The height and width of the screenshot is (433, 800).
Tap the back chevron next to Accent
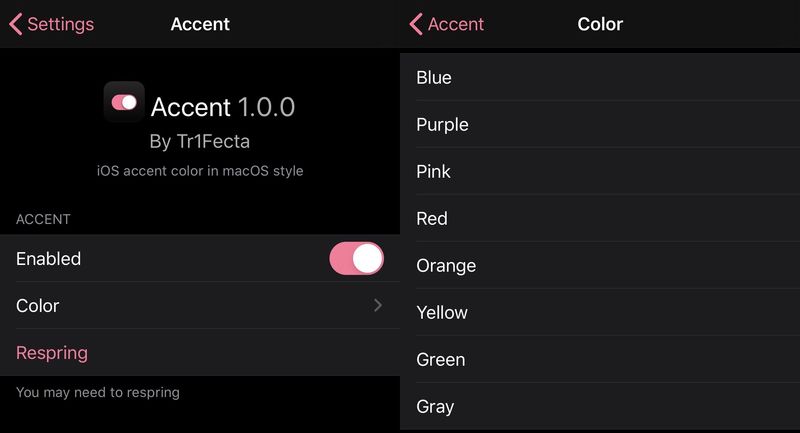tap(416, 24)
